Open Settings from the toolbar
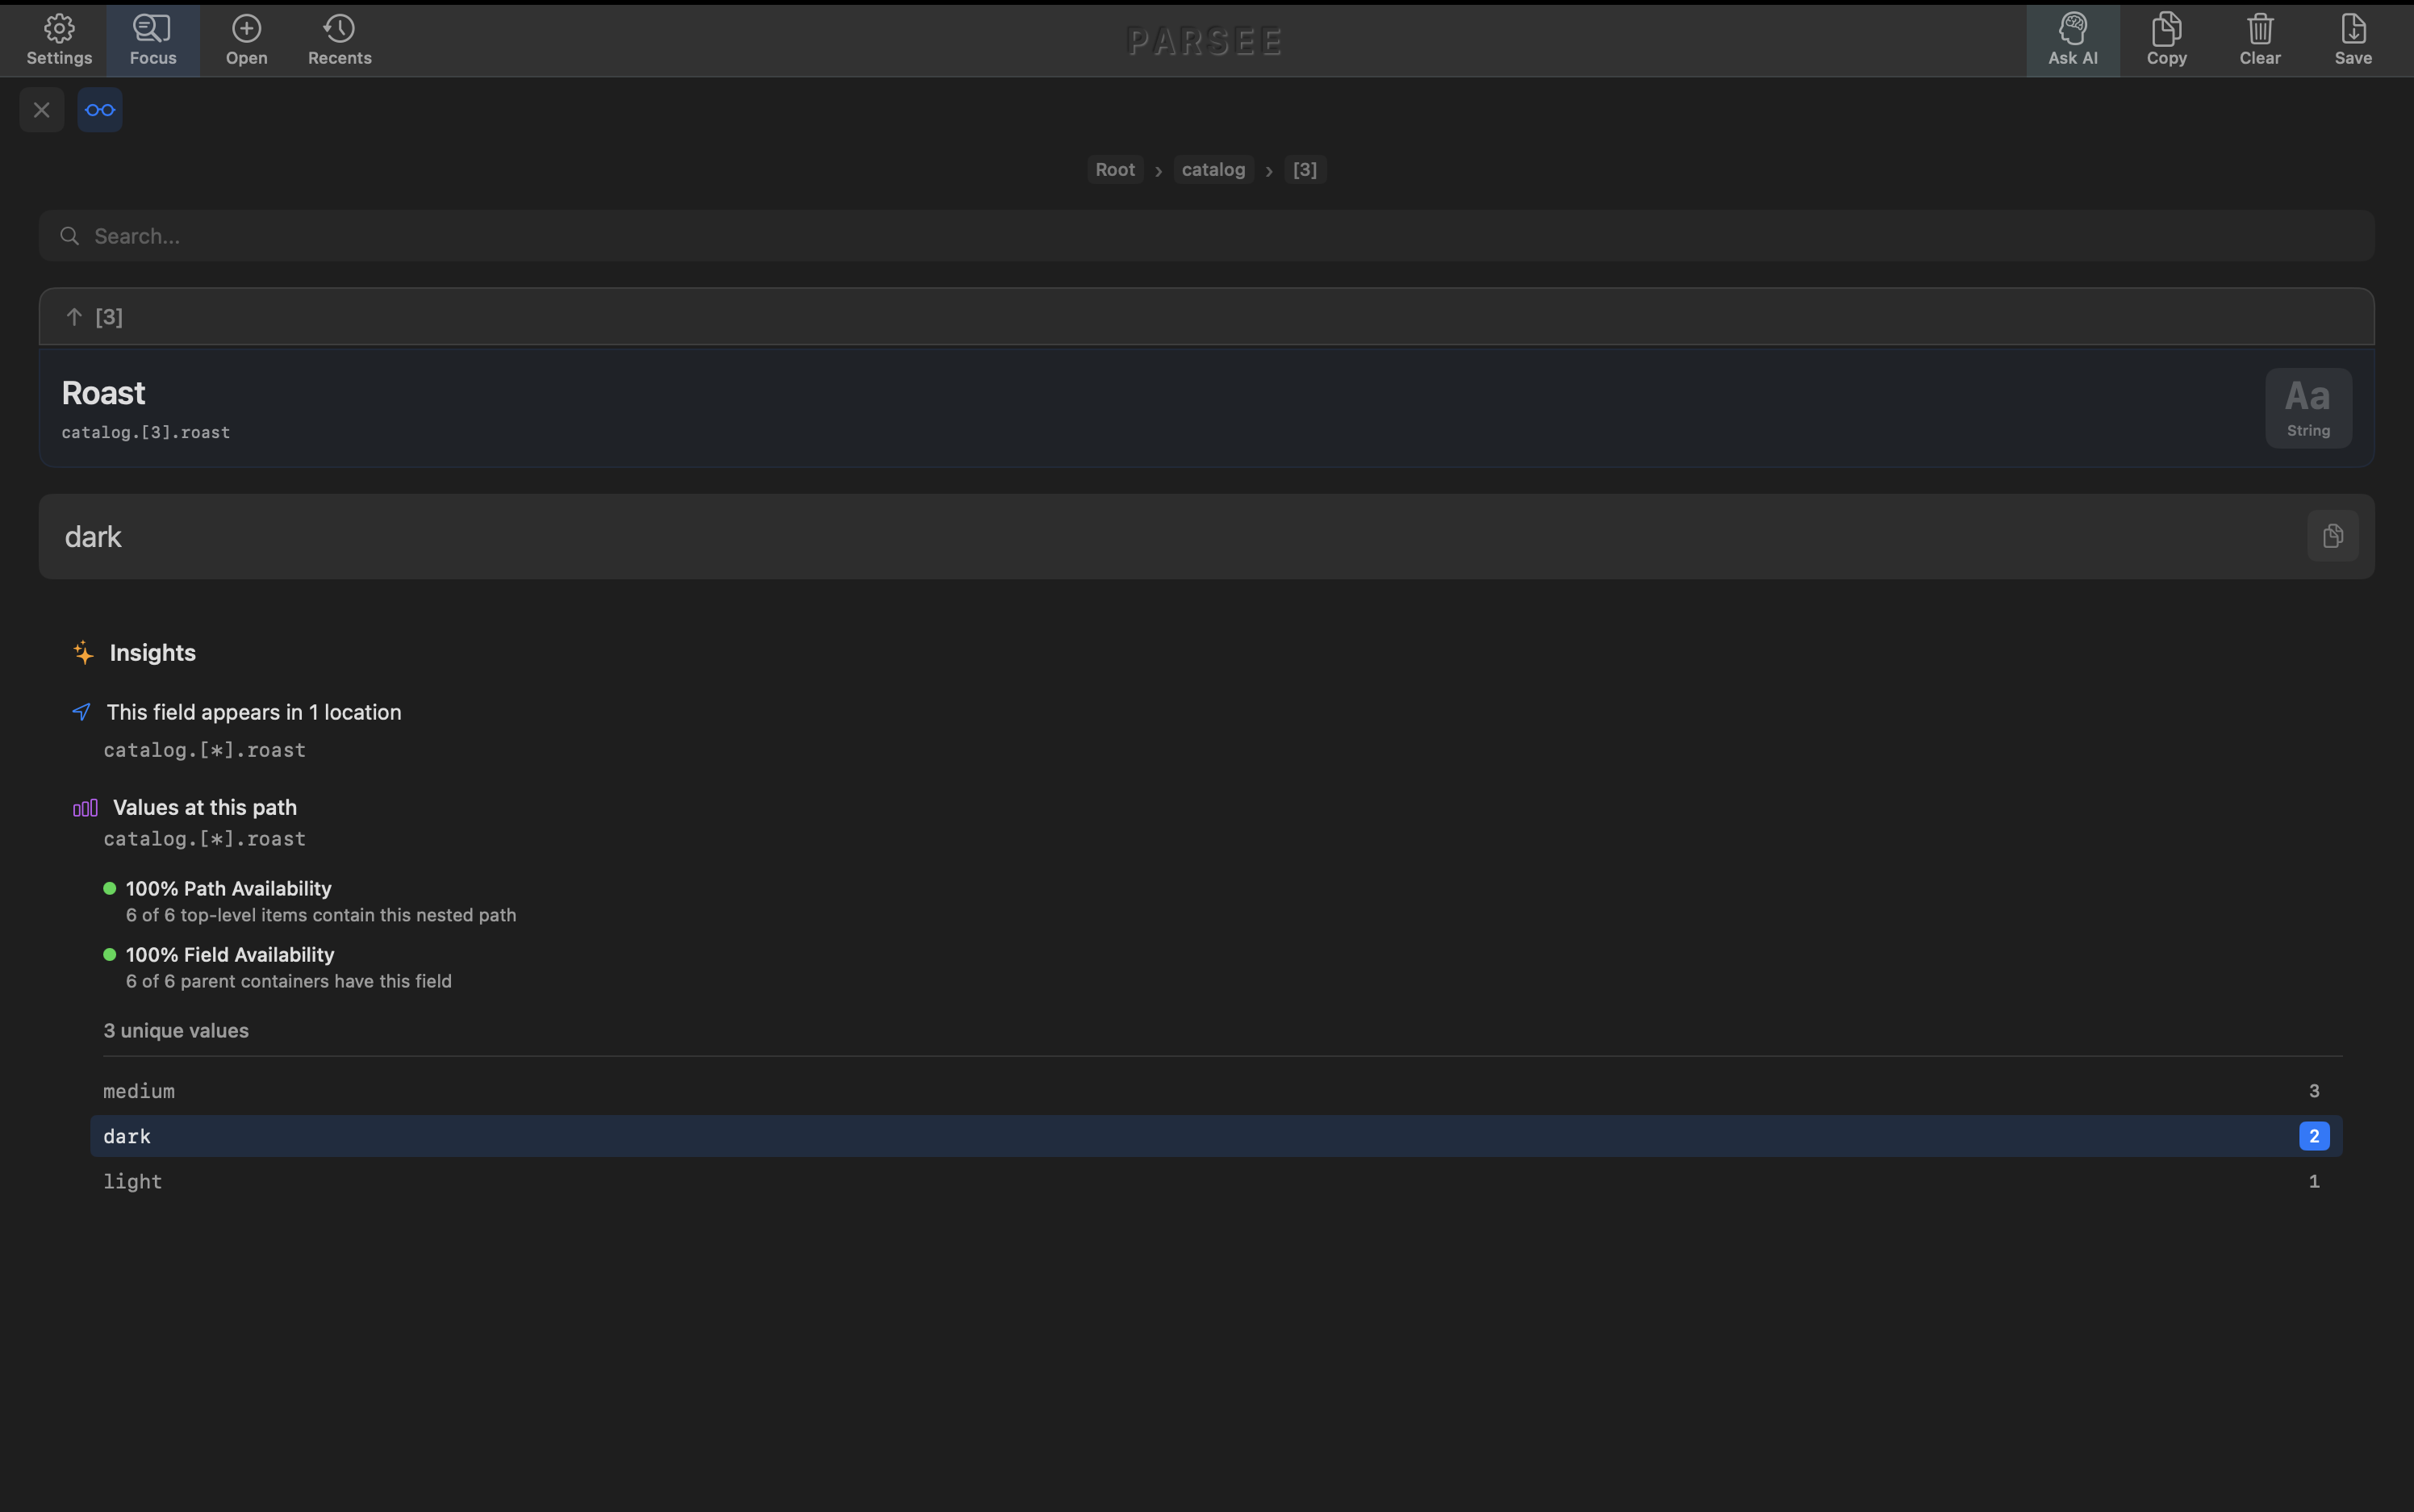 59,41
